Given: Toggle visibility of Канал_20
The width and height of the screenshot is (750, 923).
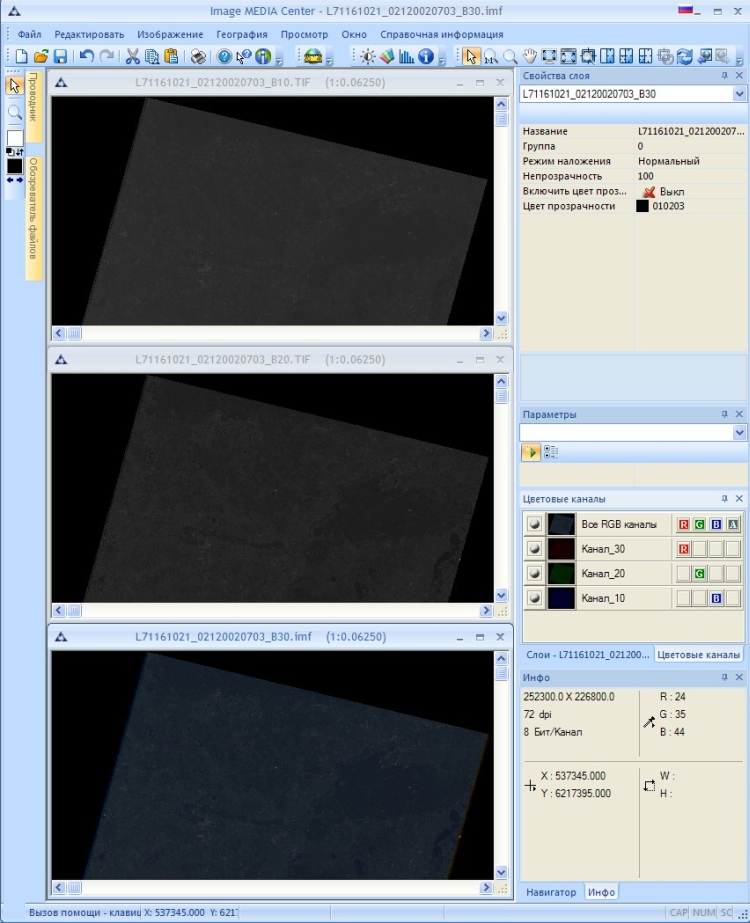Looking at the screenshot, I should (x=534, y=573).
